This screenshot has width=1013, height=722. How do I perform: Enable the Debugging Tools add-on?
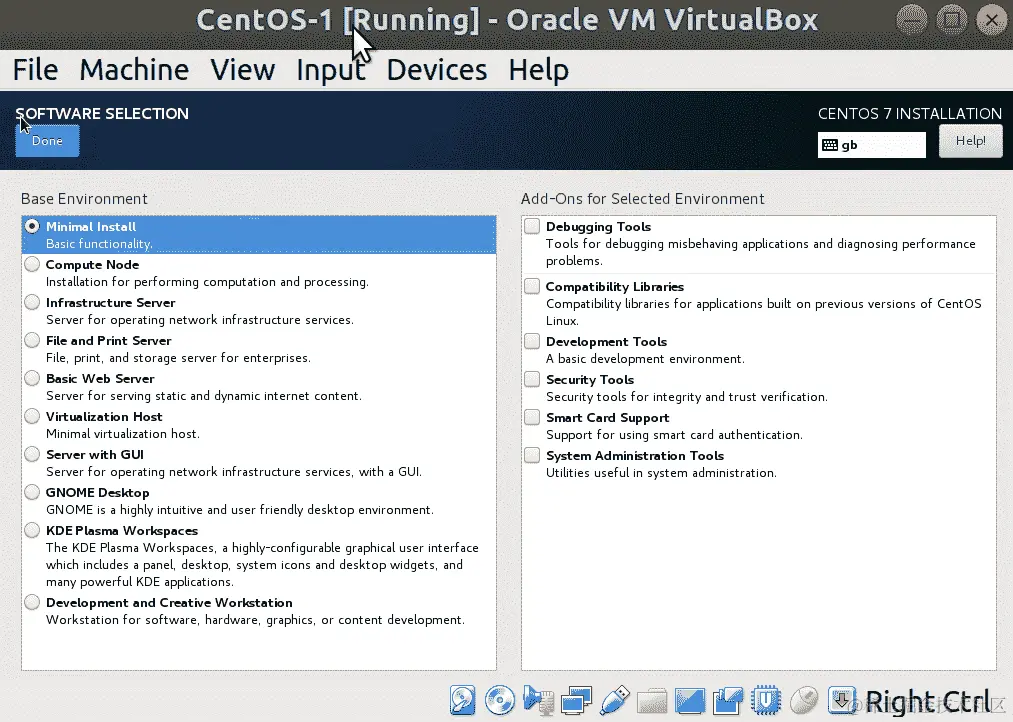532,226
